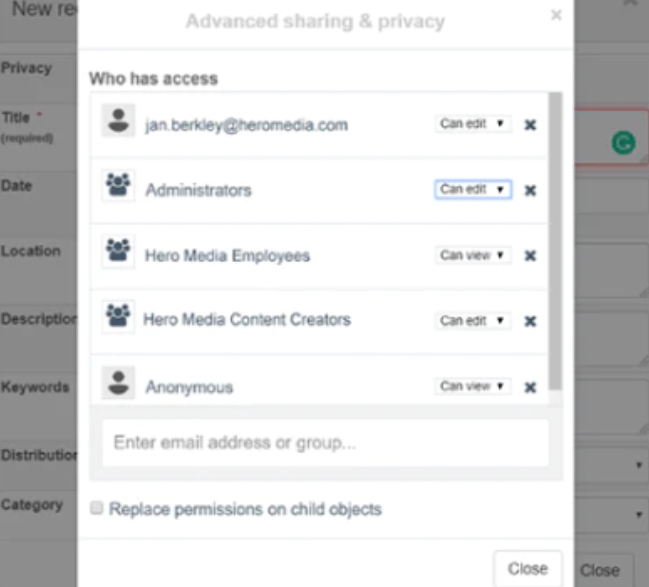Open permission dropdown for jan.berkley@heromedia.com
649x587 pixels.
point(473,124)
